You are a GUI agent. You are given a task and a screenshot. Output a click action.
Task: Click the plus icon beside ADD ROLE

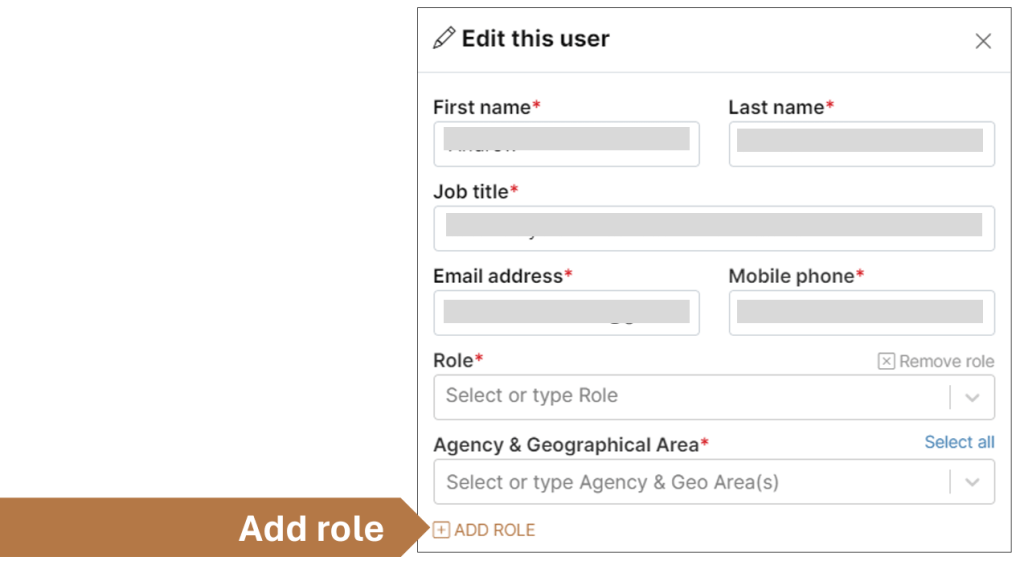click(x=441, y=530)
